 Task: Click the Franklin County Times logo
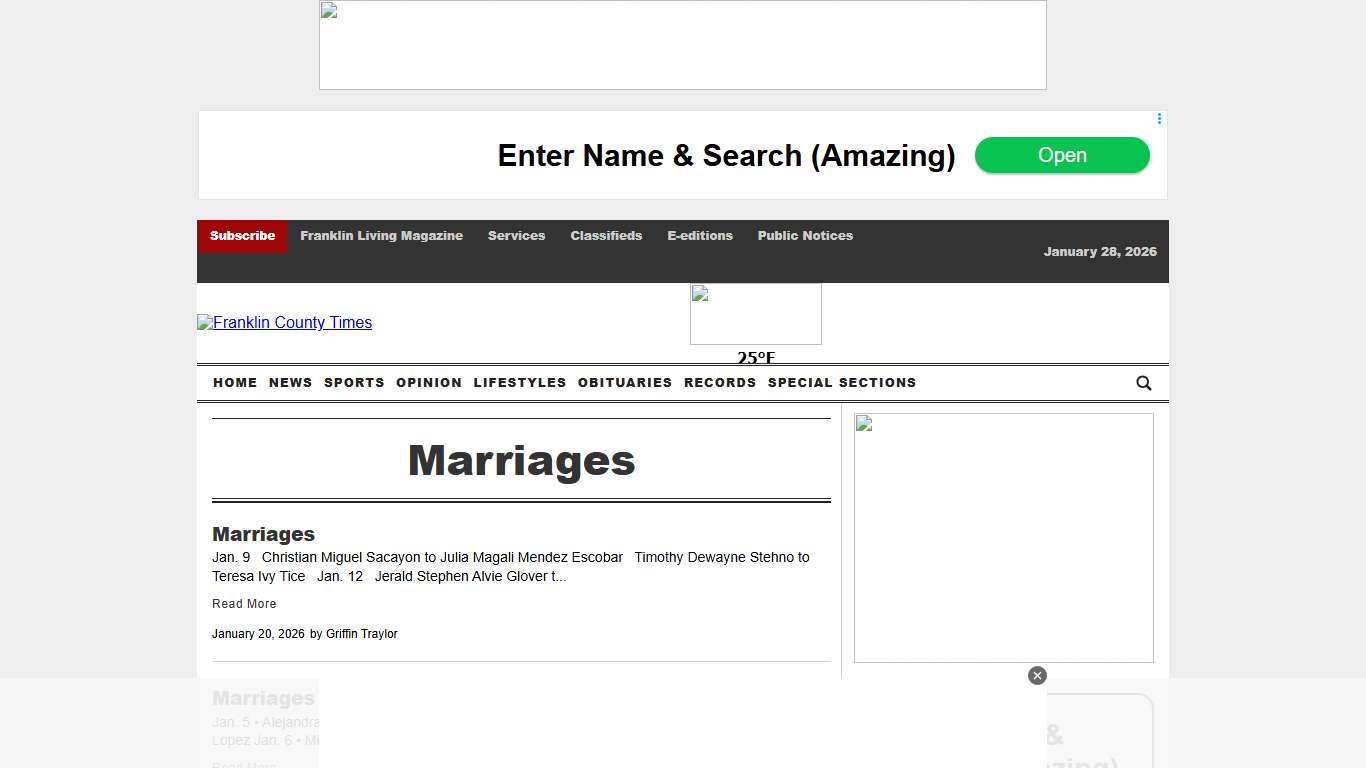(284, 322)
